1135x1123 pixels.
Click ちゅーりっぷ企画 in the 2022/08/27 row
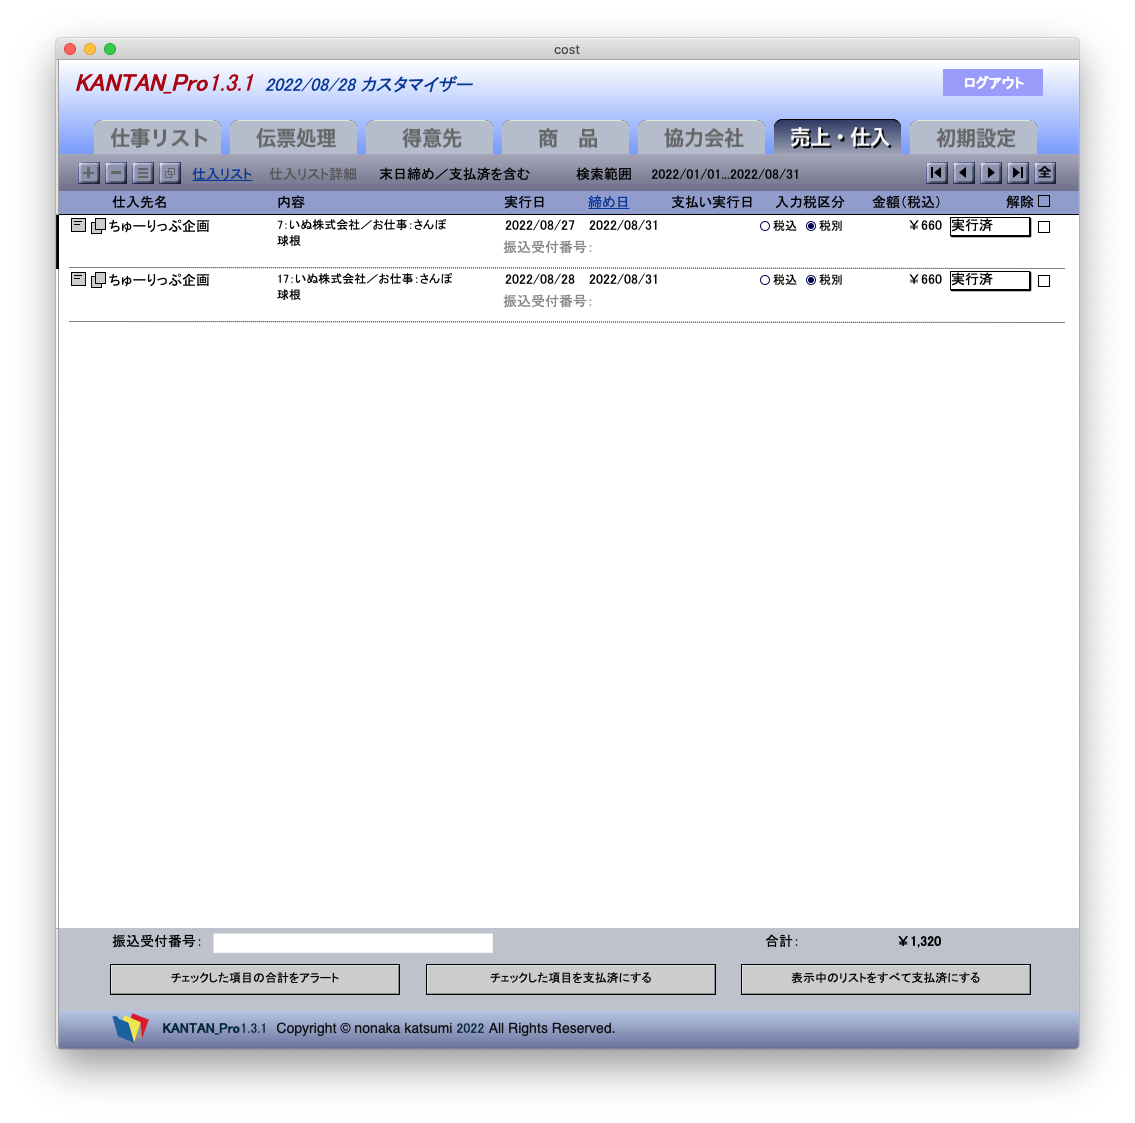click(159, 226)
